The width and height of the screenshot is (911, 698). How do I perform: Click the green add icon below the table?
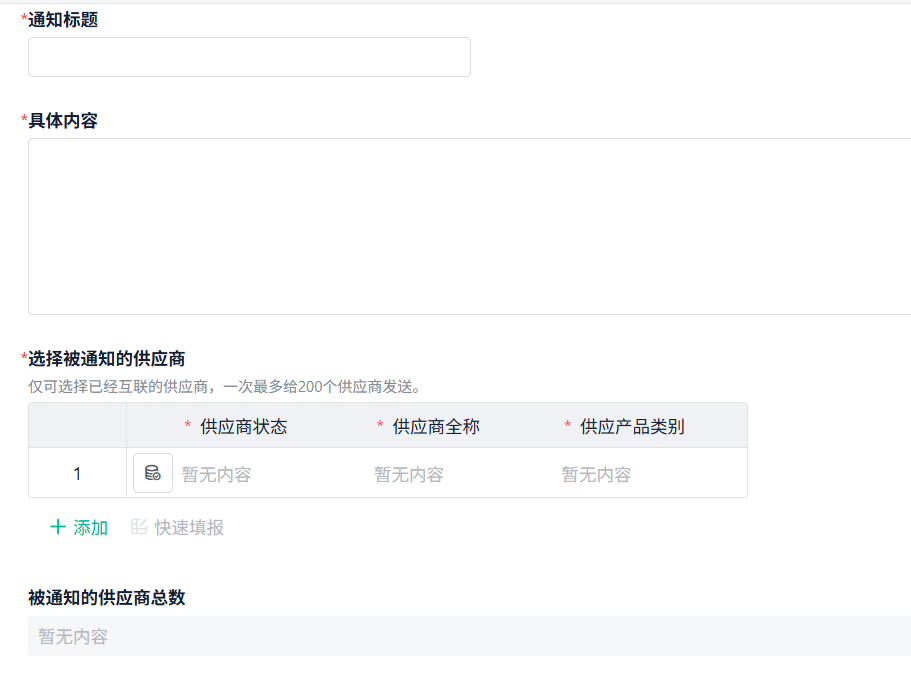pyautogui.click(x=56, y=527)
